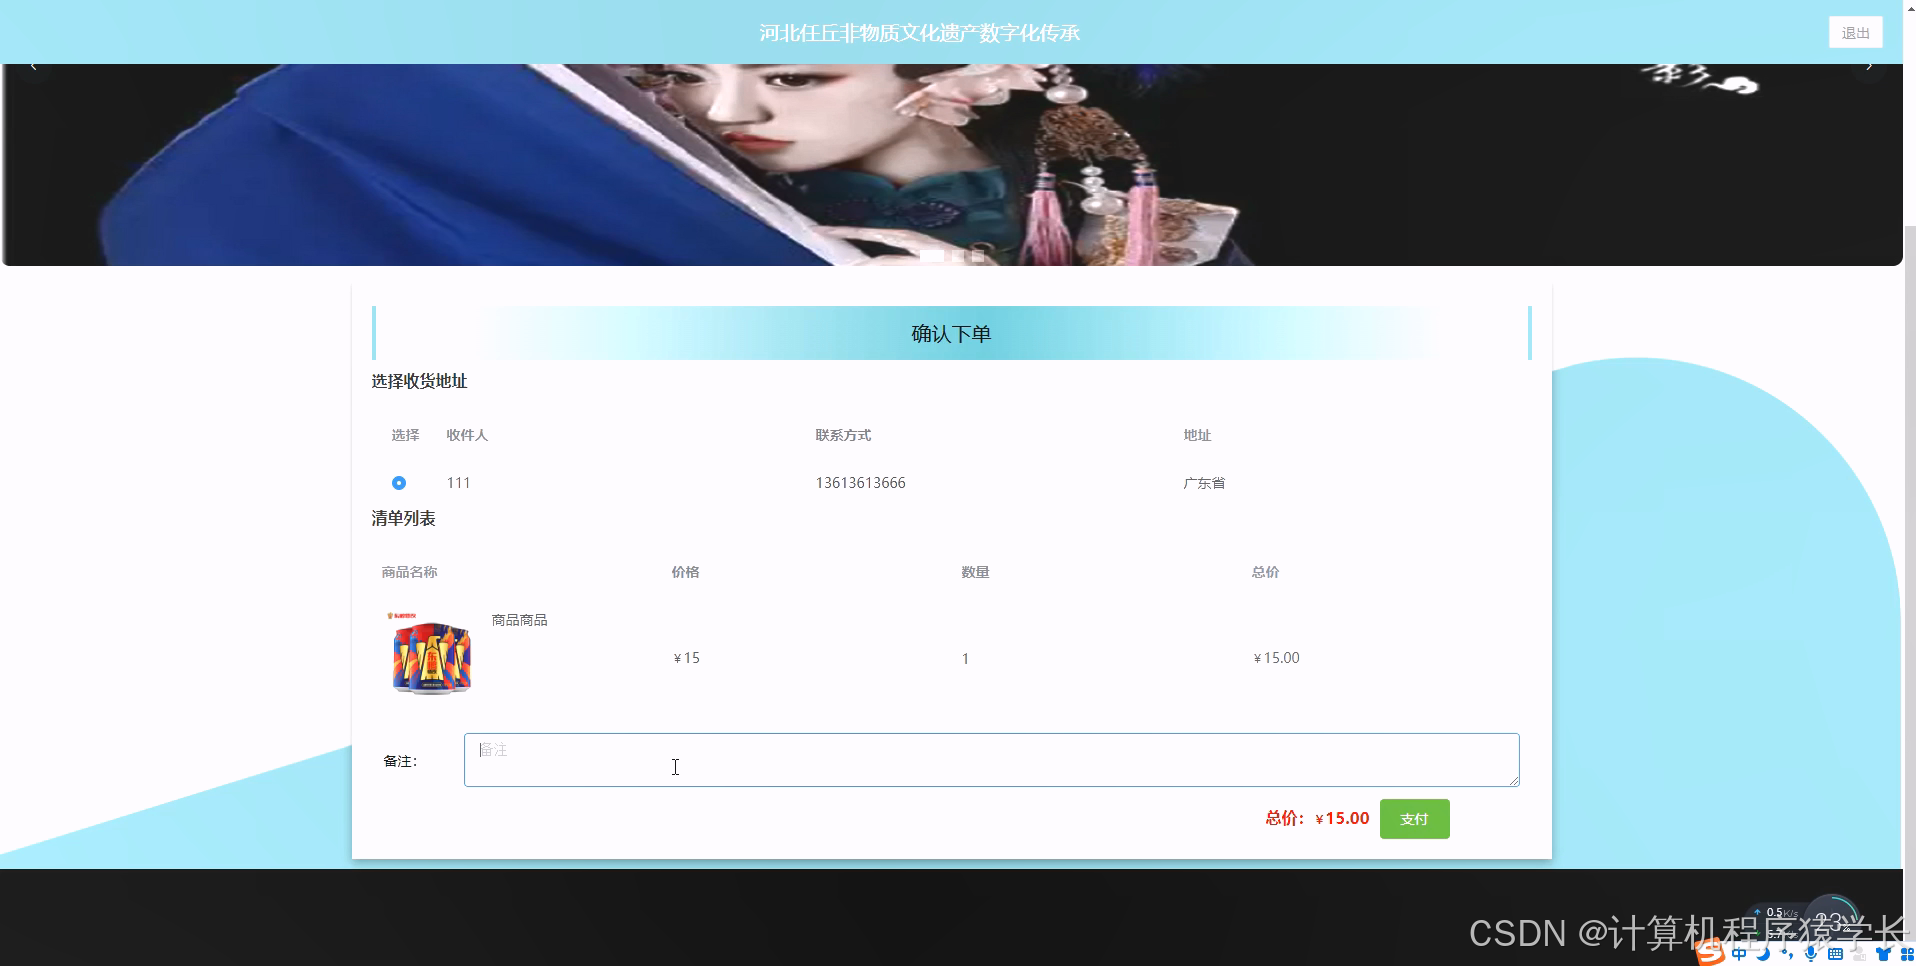
Task: Open the Sogou toolbox grid icon
Action: pyautogui.click(x=1906, y=953)
